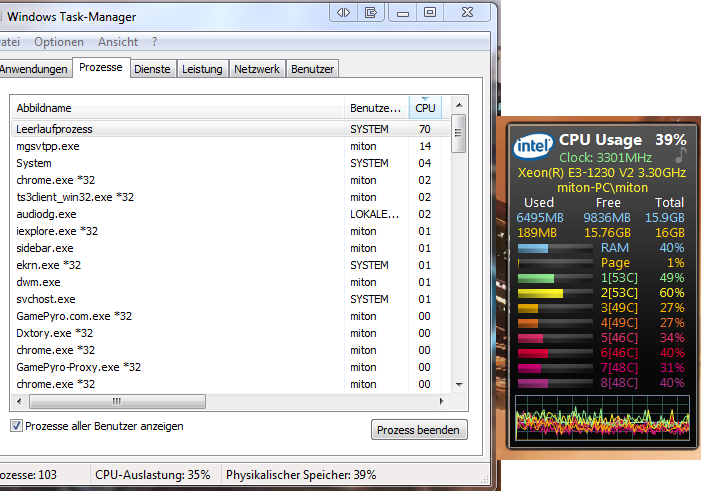Click core 1[53C] usage bar
The width and height of the screenshot is (701, 491).
point(555,278)
